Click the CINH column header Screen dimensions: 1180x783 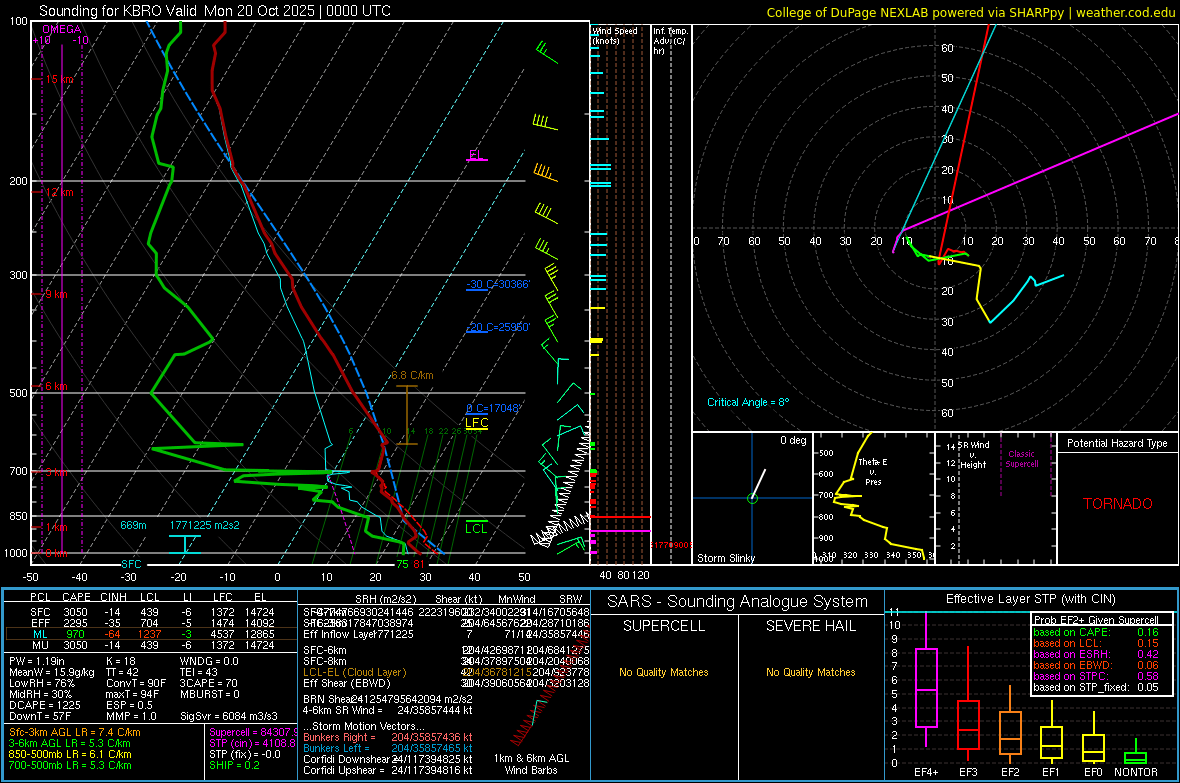click(114, 597)
